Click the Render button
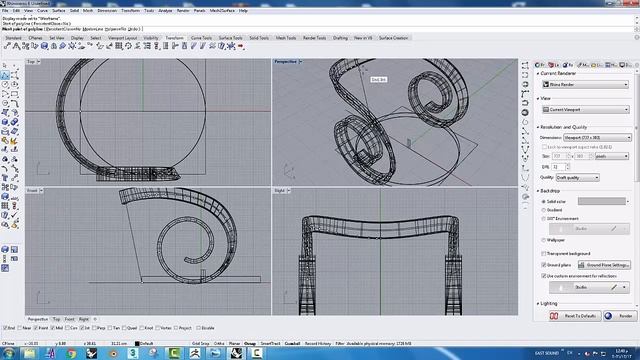The image size is (640, 360). 620,316
